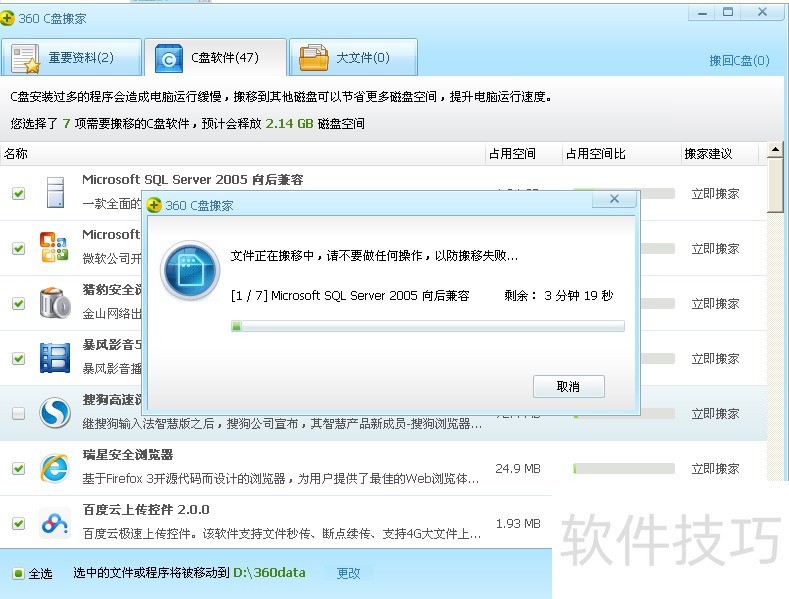789x599 pixels.
Task: Open the 大文件(0) tab
Action: pyautogui.click(x=344, y=58)
